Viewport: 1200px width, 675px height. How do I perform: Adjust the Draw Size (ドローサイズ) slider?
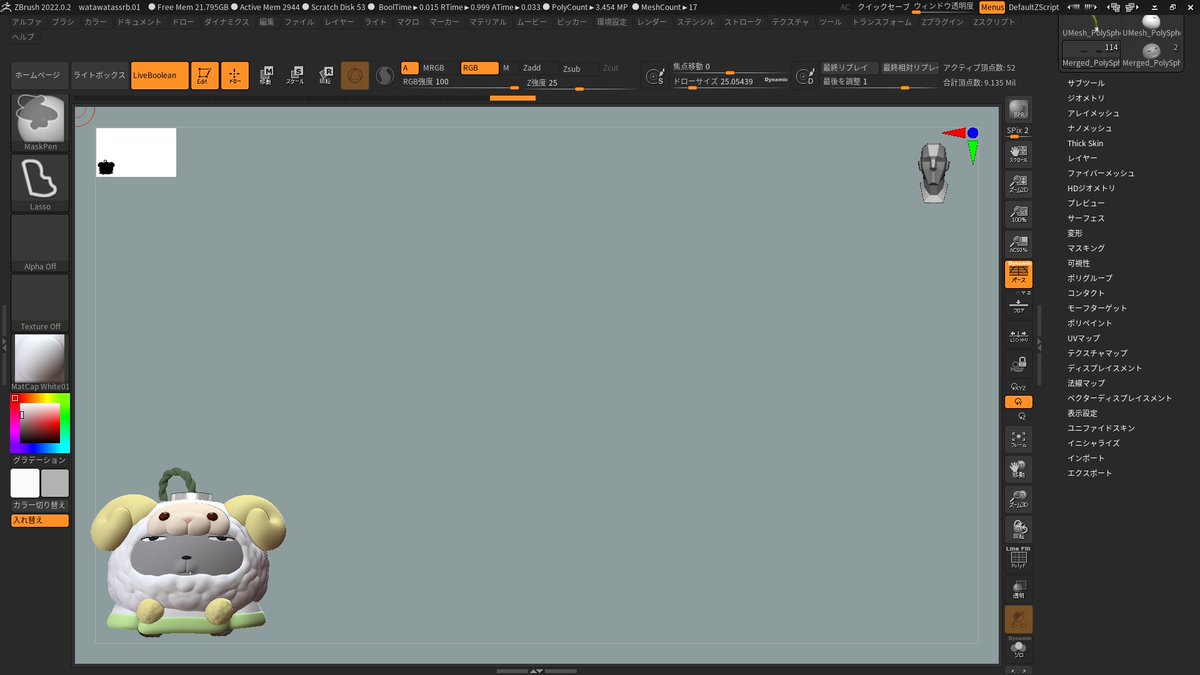click(x=731, y=82)
